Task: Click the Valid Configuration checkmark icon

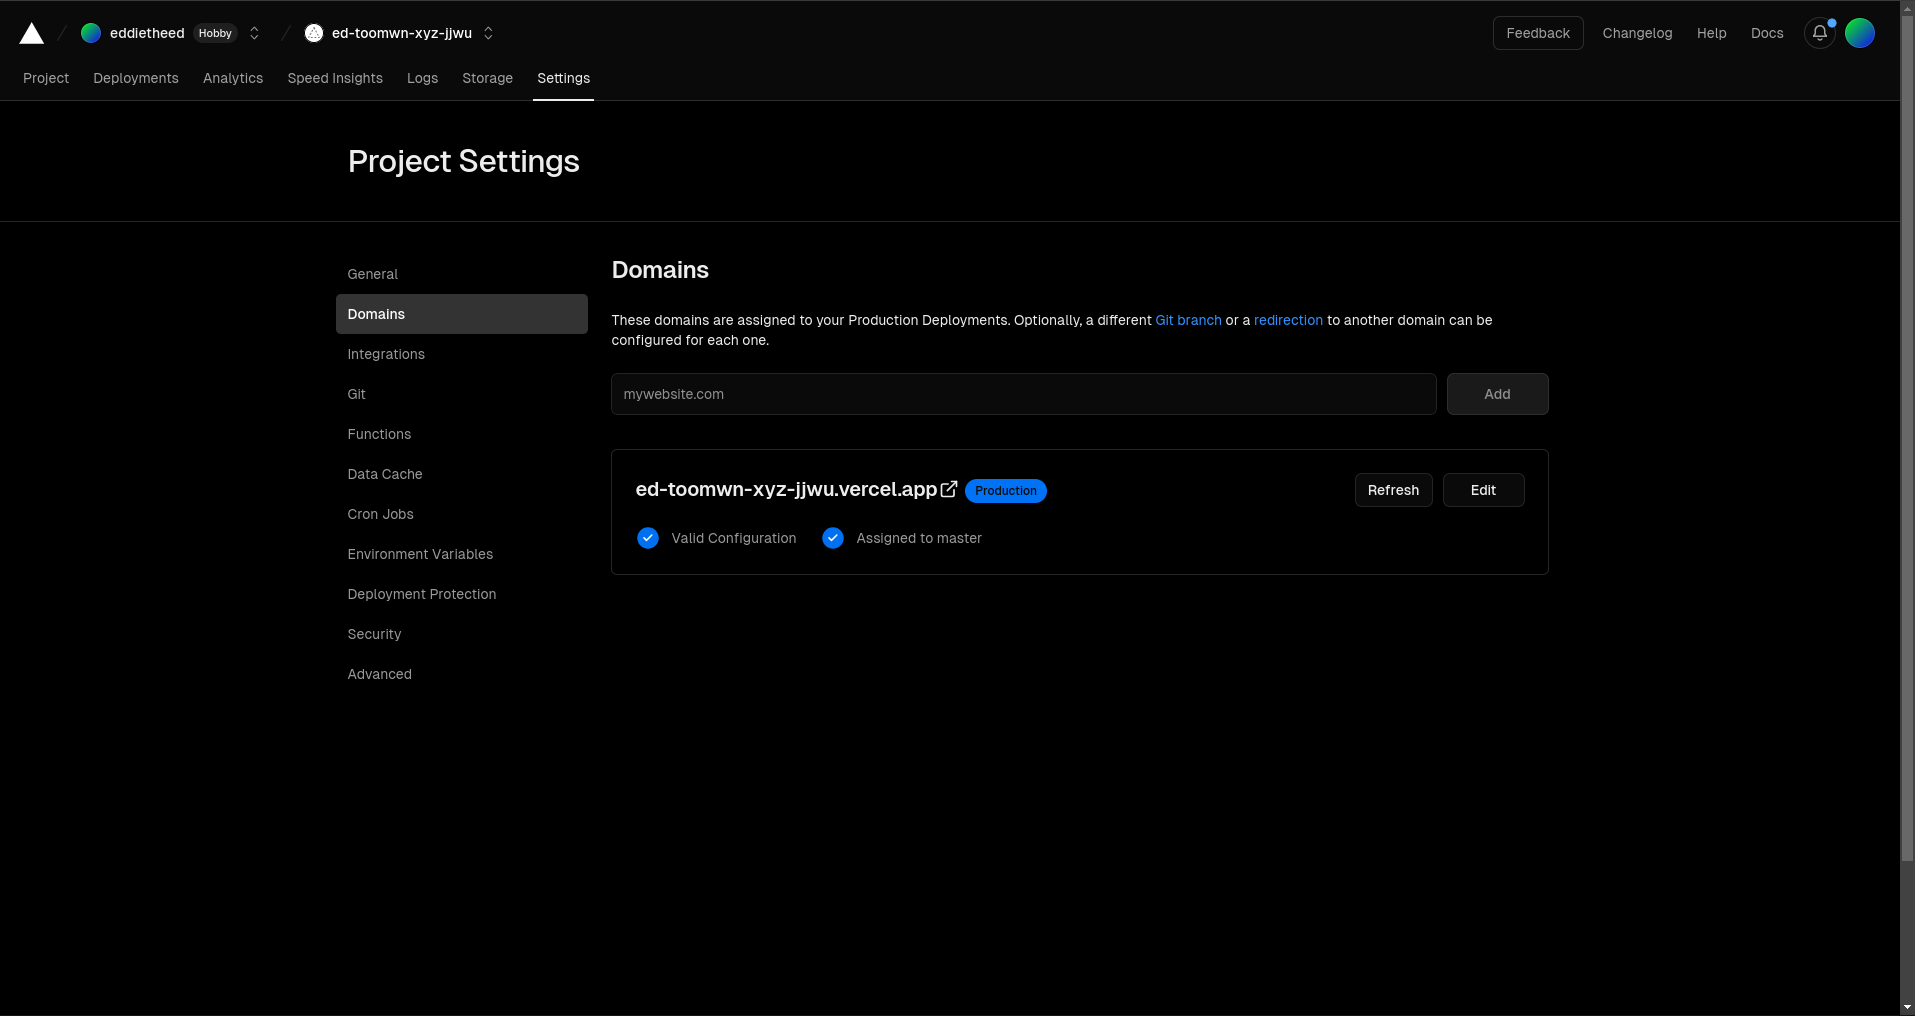Action: click(x=648, y=538)
